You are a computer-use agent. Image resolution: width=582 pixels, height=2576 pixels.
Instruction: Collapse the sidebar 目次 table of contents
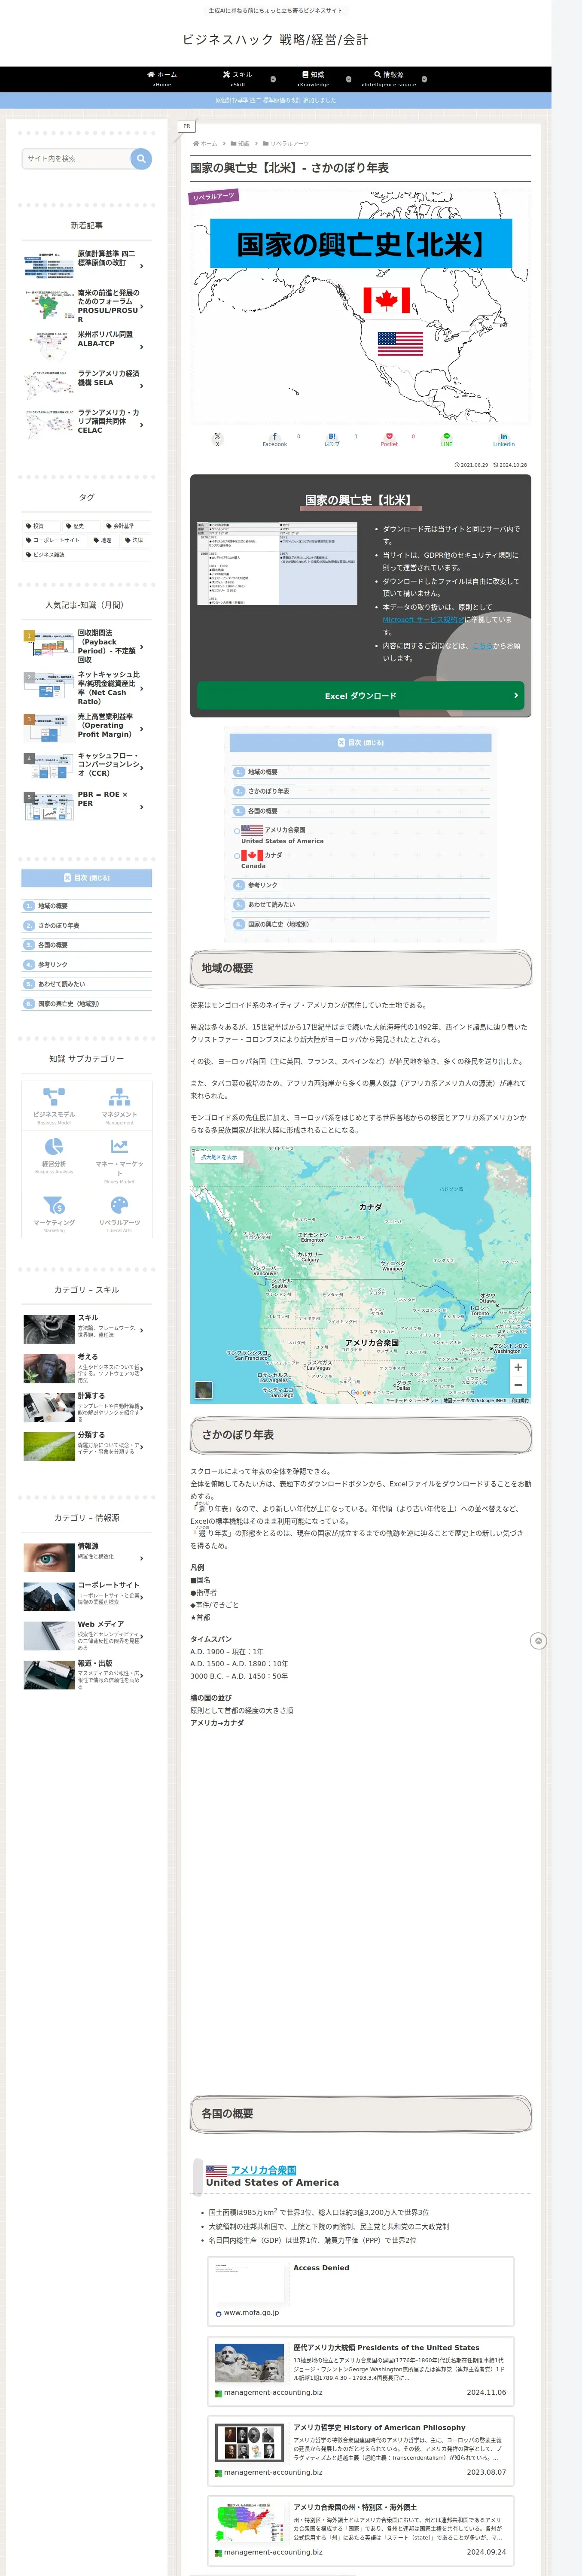pyautogui.click(x=87, y=878)
